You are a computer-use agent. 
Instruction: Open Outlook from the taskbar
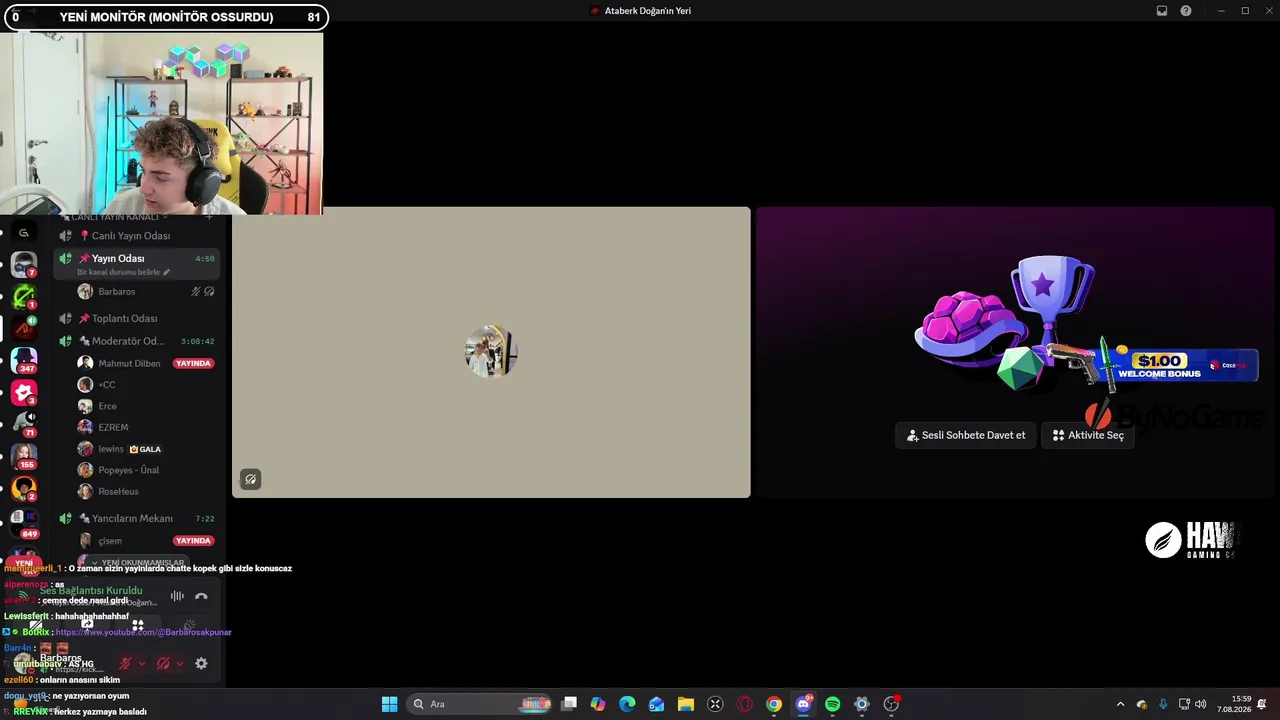tap(656, 704)
